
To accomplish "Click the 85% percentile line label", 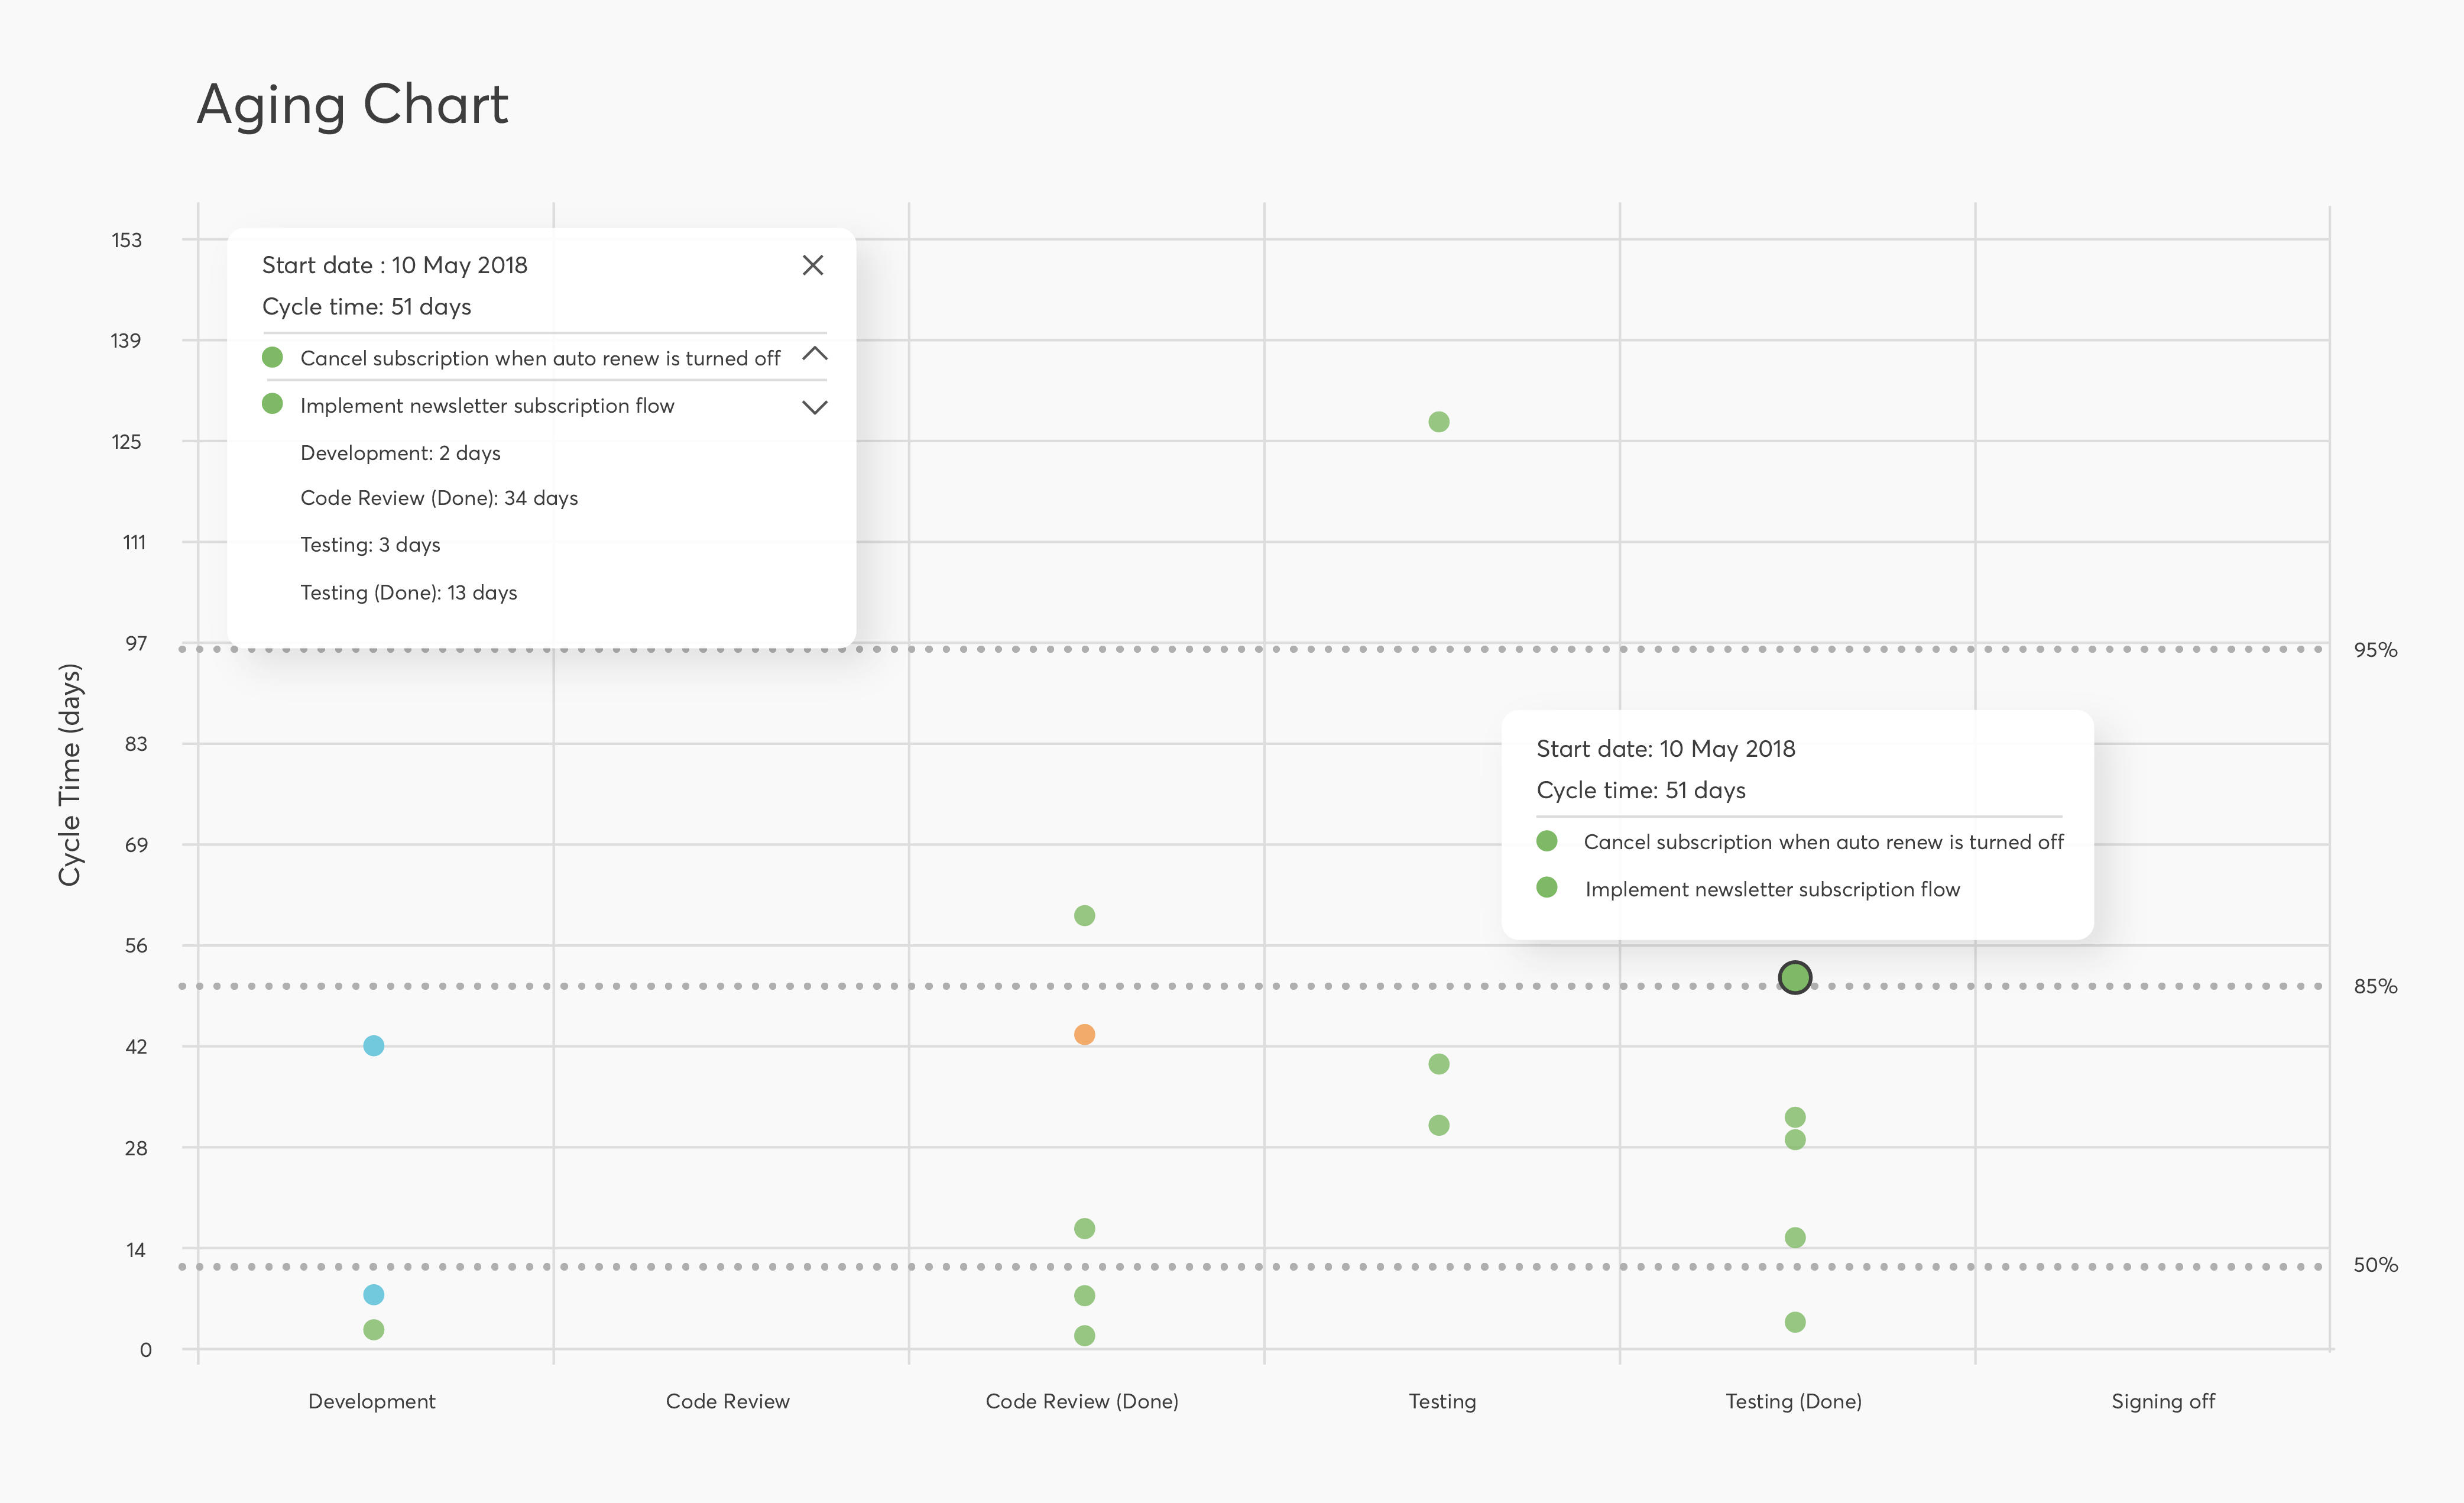I will pyautogui.click(x=2375, y=986).
